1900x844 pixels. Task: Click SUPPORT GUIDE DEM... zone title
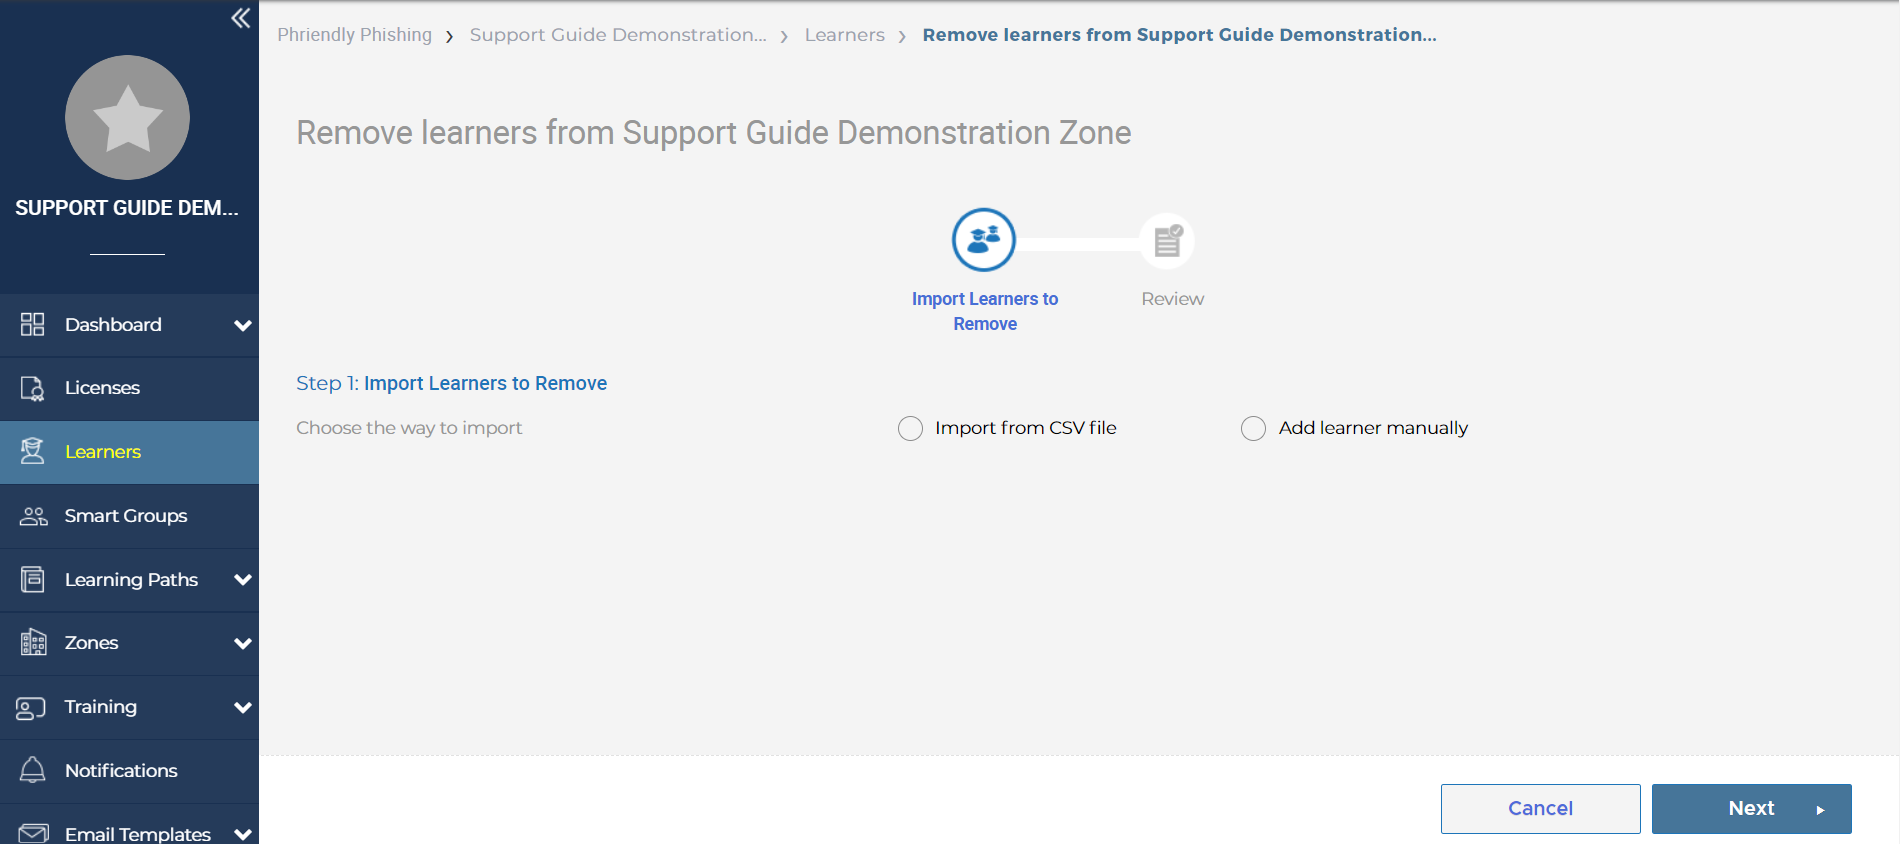click(127, 208)
